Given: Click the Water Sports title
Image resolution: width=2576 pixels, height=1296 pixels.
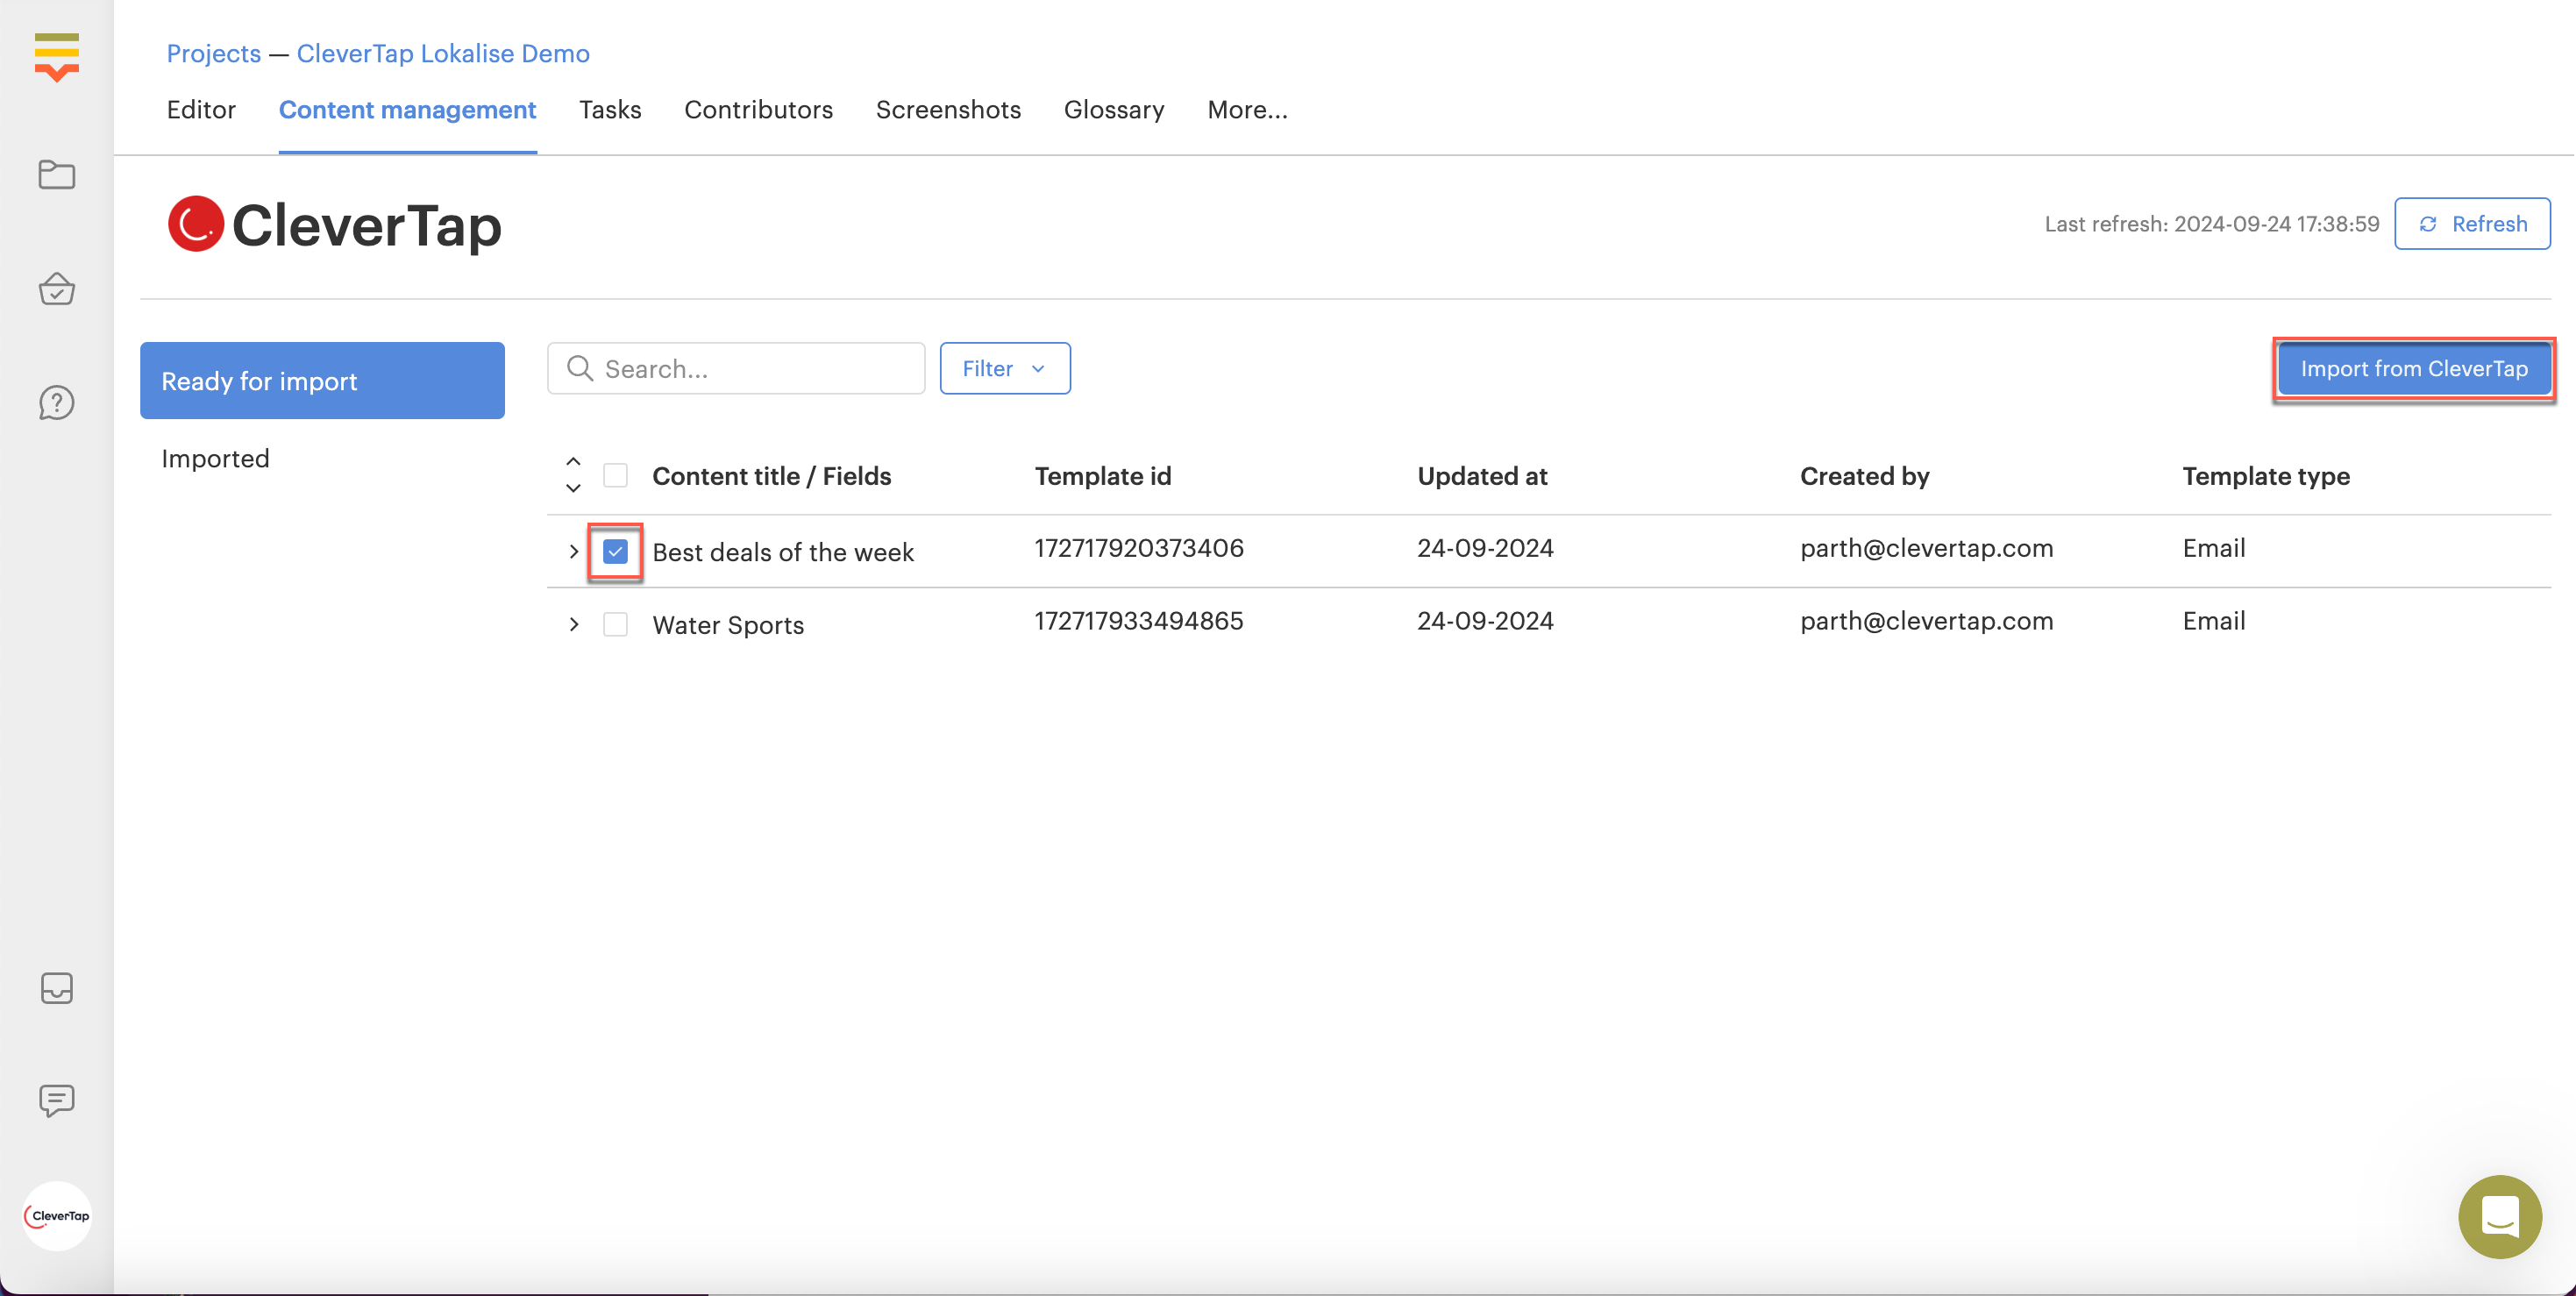Looking at the screenshot, I should coord(727,624).
